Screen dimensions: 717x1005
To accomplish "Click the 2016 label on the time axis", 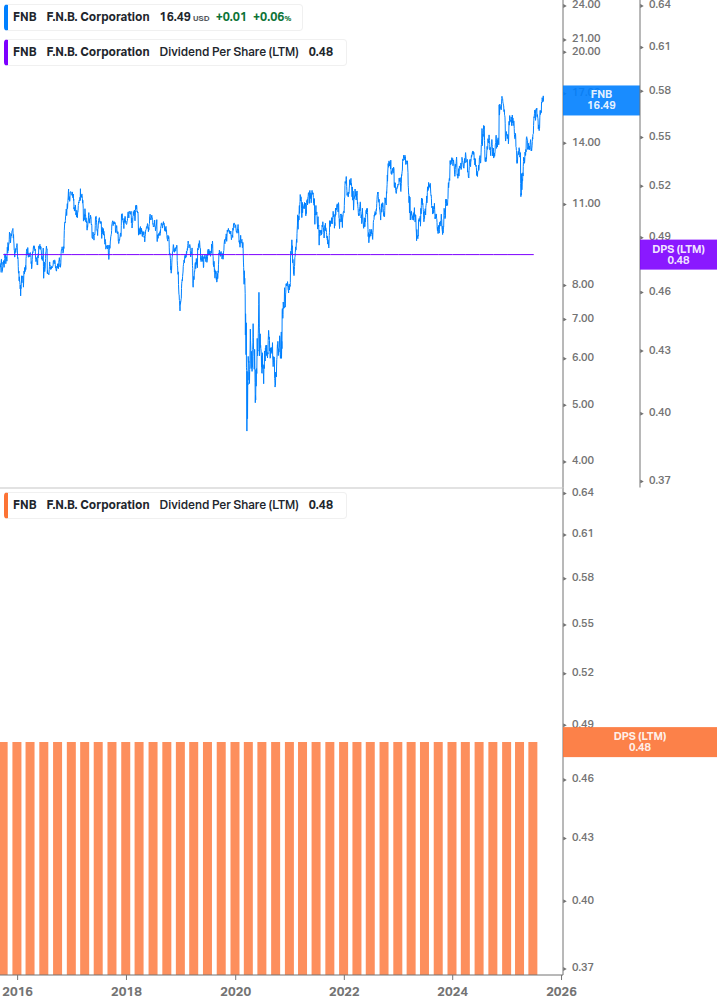I will coord(17,992).
